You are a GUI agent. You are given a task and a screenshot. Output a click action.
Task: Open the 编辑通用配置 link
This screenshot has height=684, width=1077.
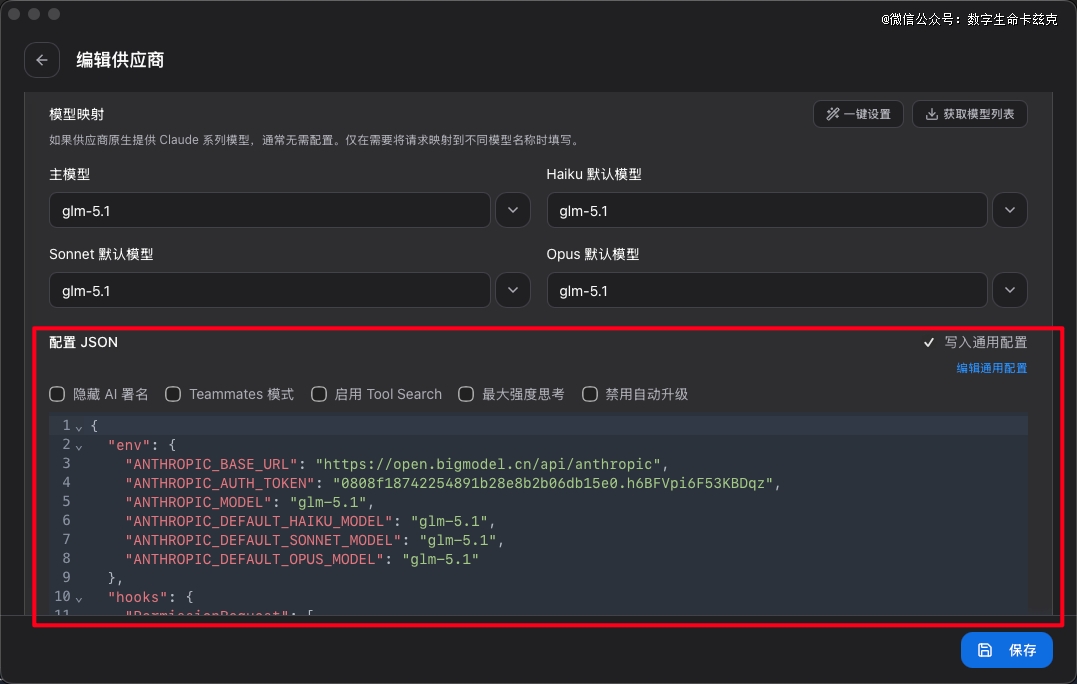point(991,368)
